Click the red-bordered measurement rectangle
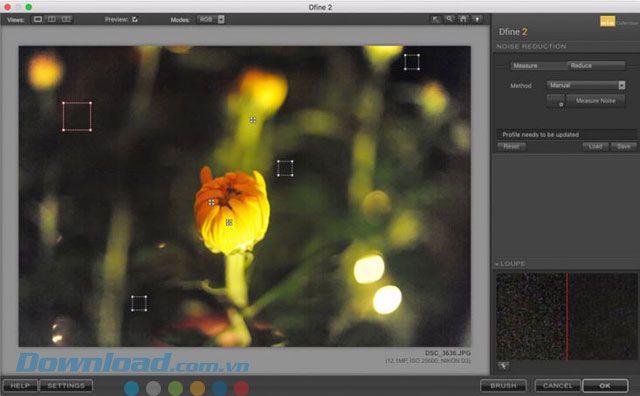The width and height of the screenshot is (640, 396). pyautogui.click(x=77, y=116)
